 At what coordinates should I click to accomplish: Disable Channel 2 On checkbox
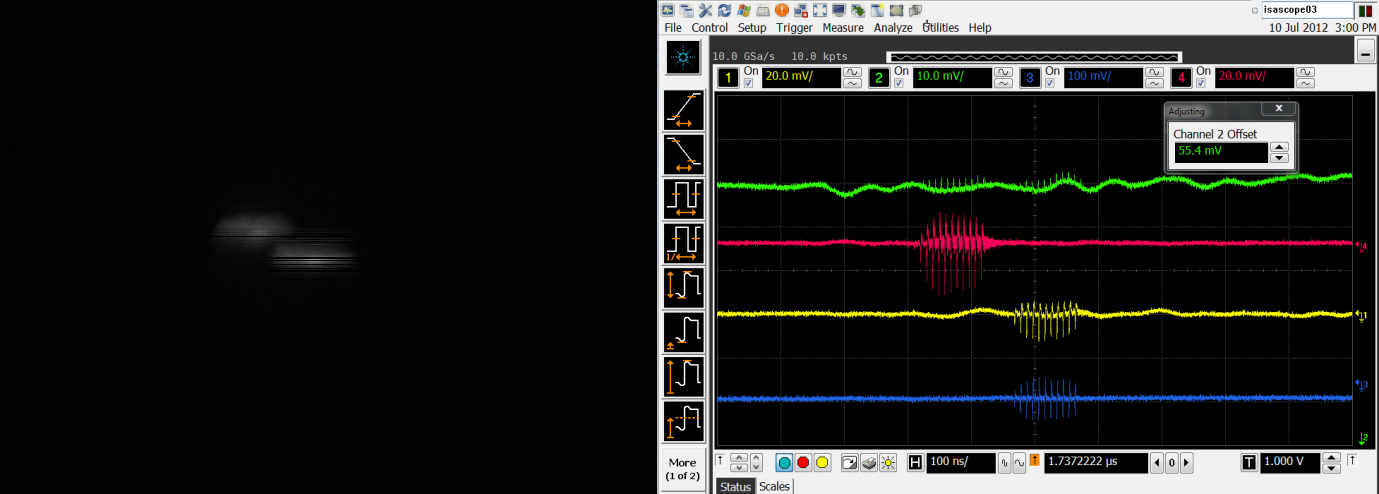tap(900, 83)
